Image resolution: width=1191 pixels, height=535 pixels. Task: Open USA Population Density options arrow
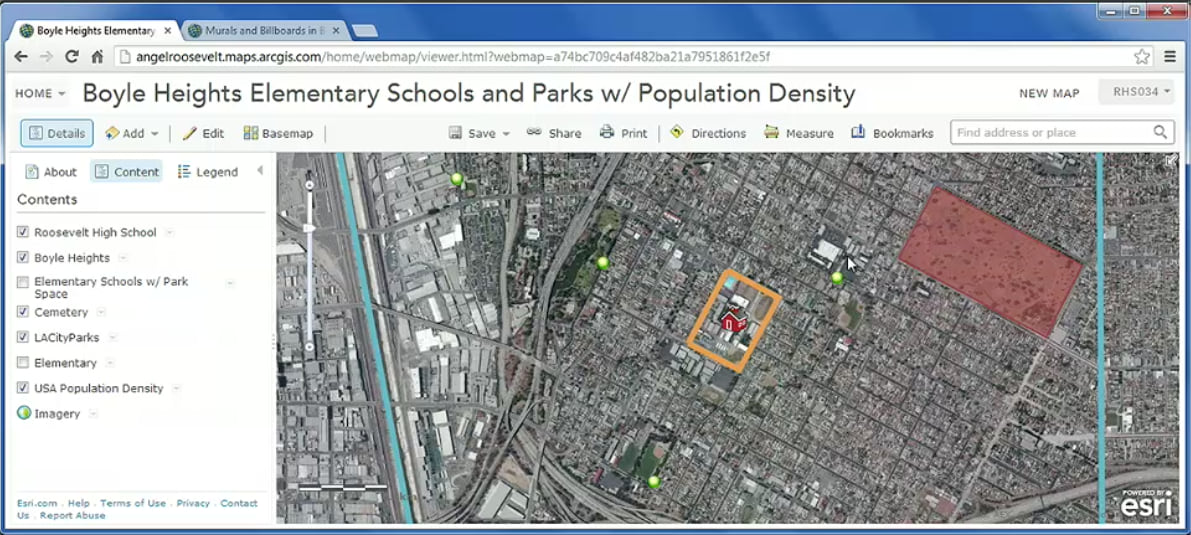click(176, 388)
